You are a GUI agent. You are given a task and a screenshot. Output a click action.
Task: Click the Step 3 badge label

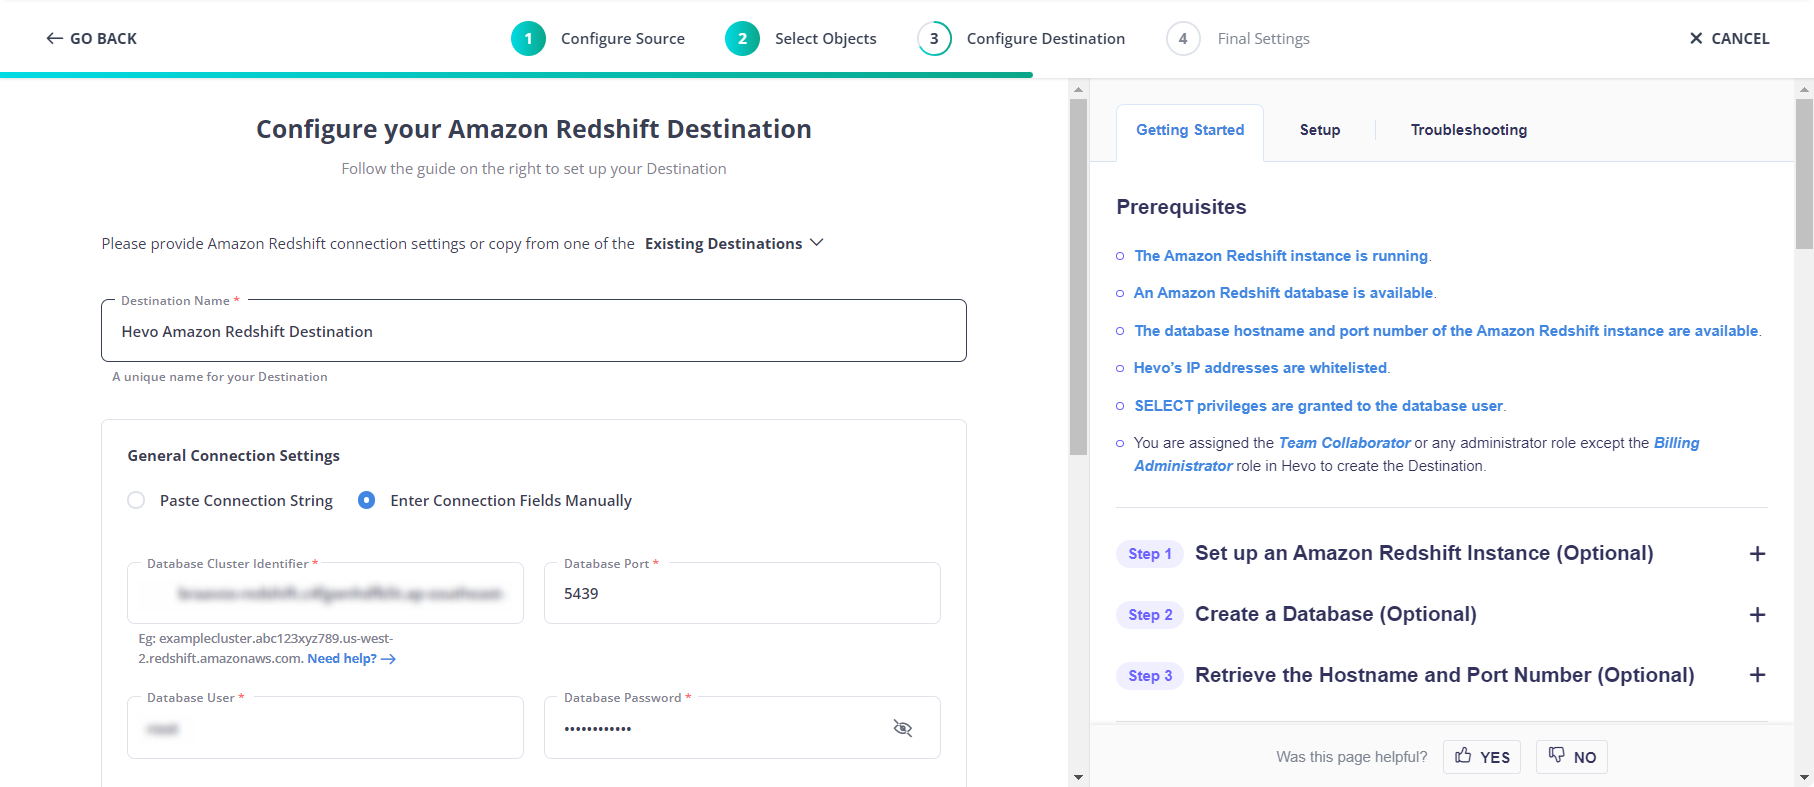pyautogui.click(x=1150, y=676)
